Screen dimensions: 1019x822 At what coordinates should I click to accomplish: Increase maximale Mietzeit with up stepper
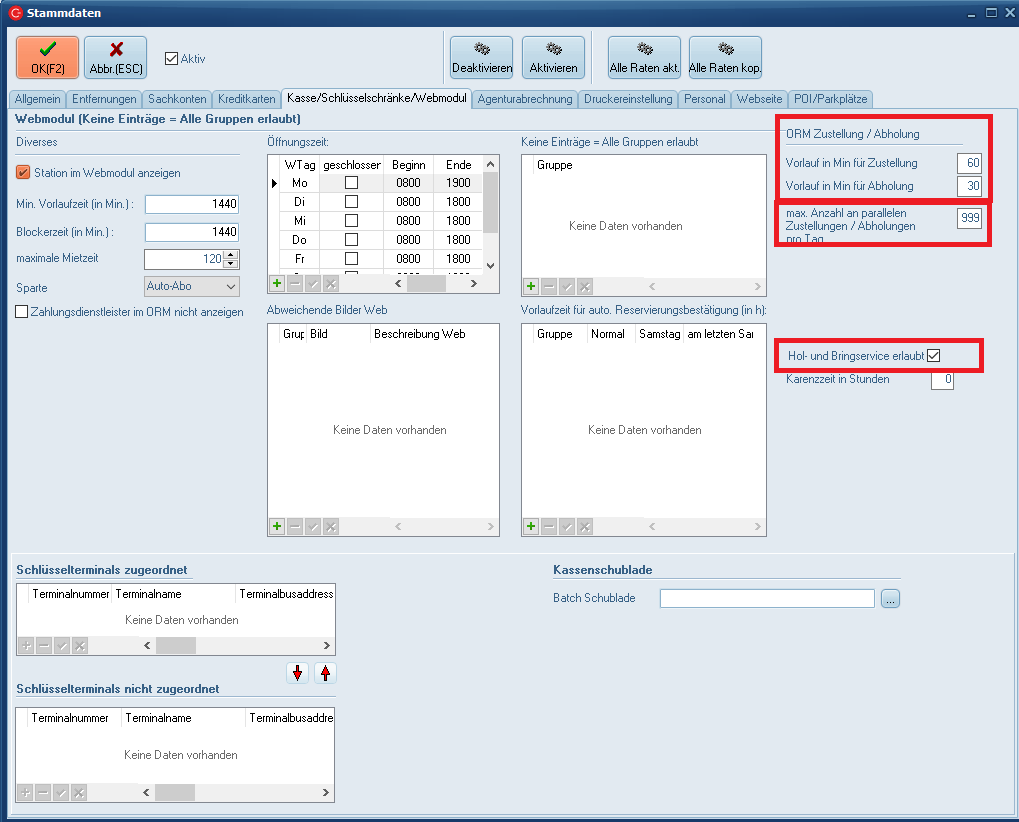232,255
